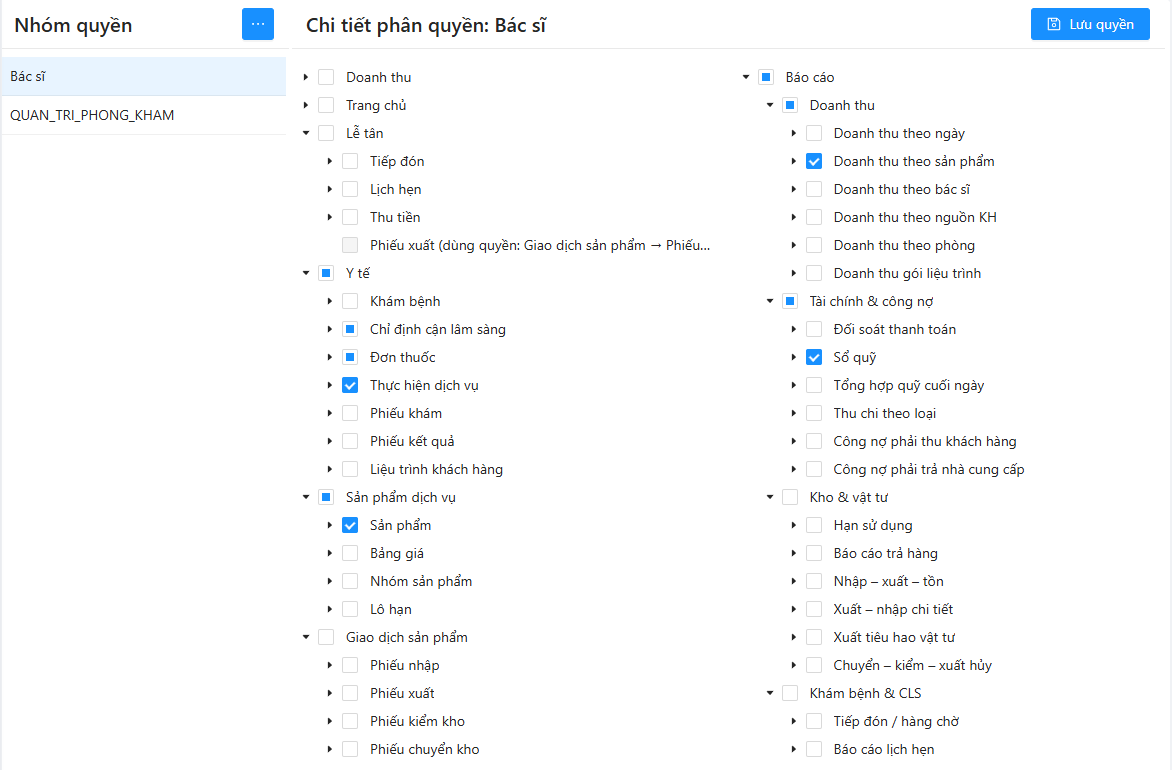Expand the Sổ quỹ permission arrow
Viewport: 1172px width, 770px height.
(x=794, y=357)
